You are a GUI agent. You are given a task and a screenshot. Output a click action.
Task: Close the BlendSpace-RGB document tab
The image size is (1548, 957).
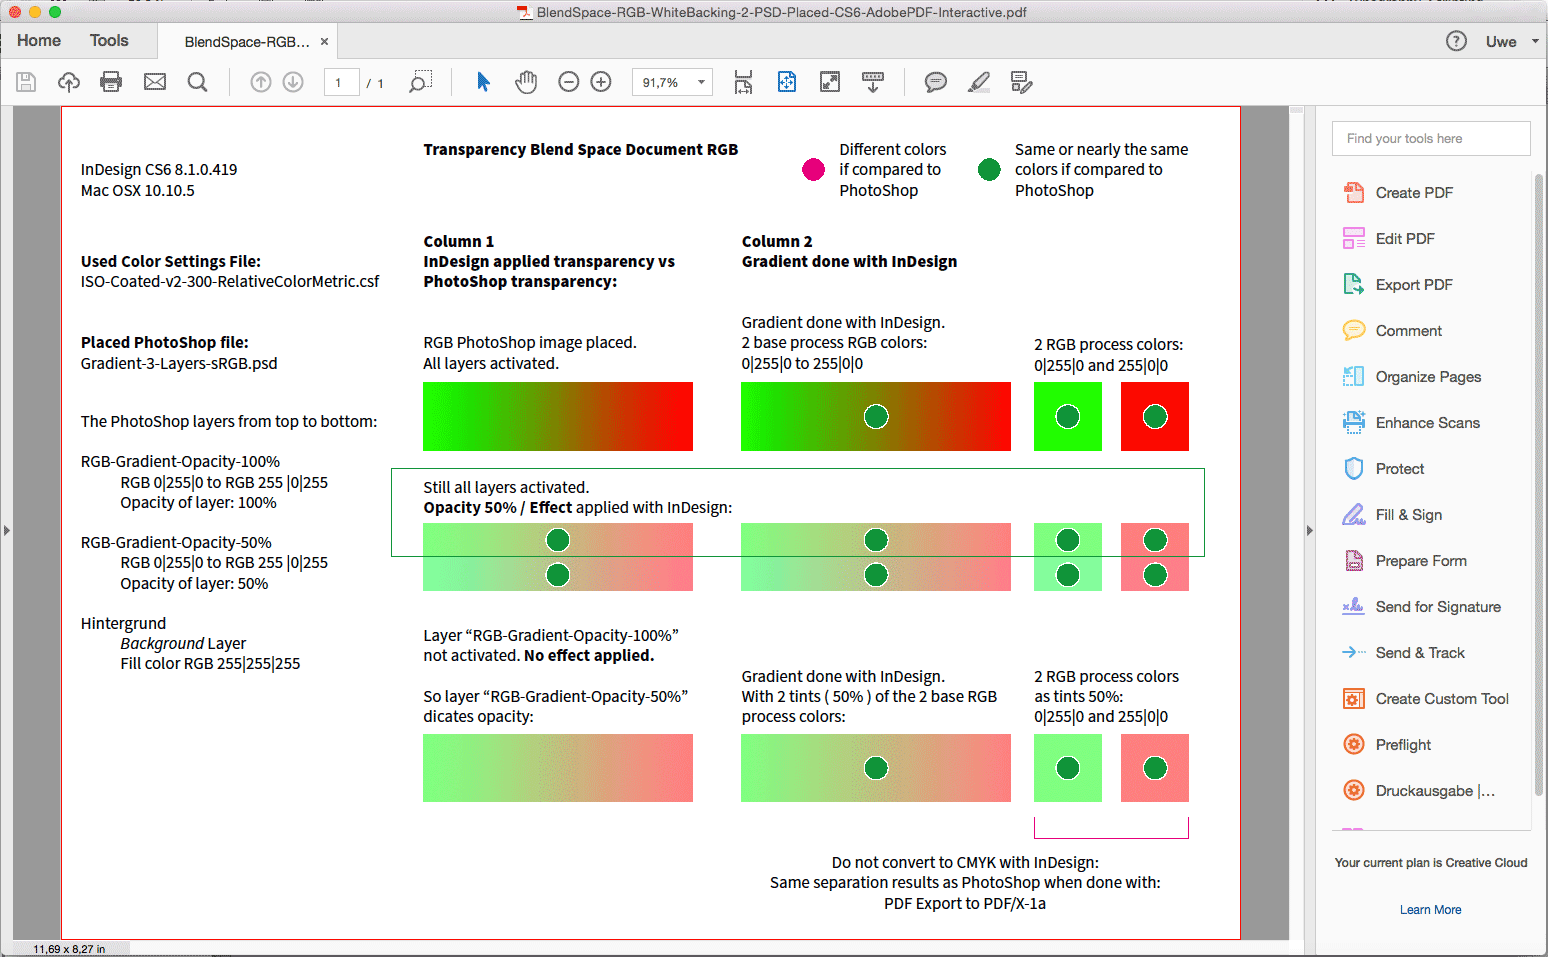coord(324,42)
